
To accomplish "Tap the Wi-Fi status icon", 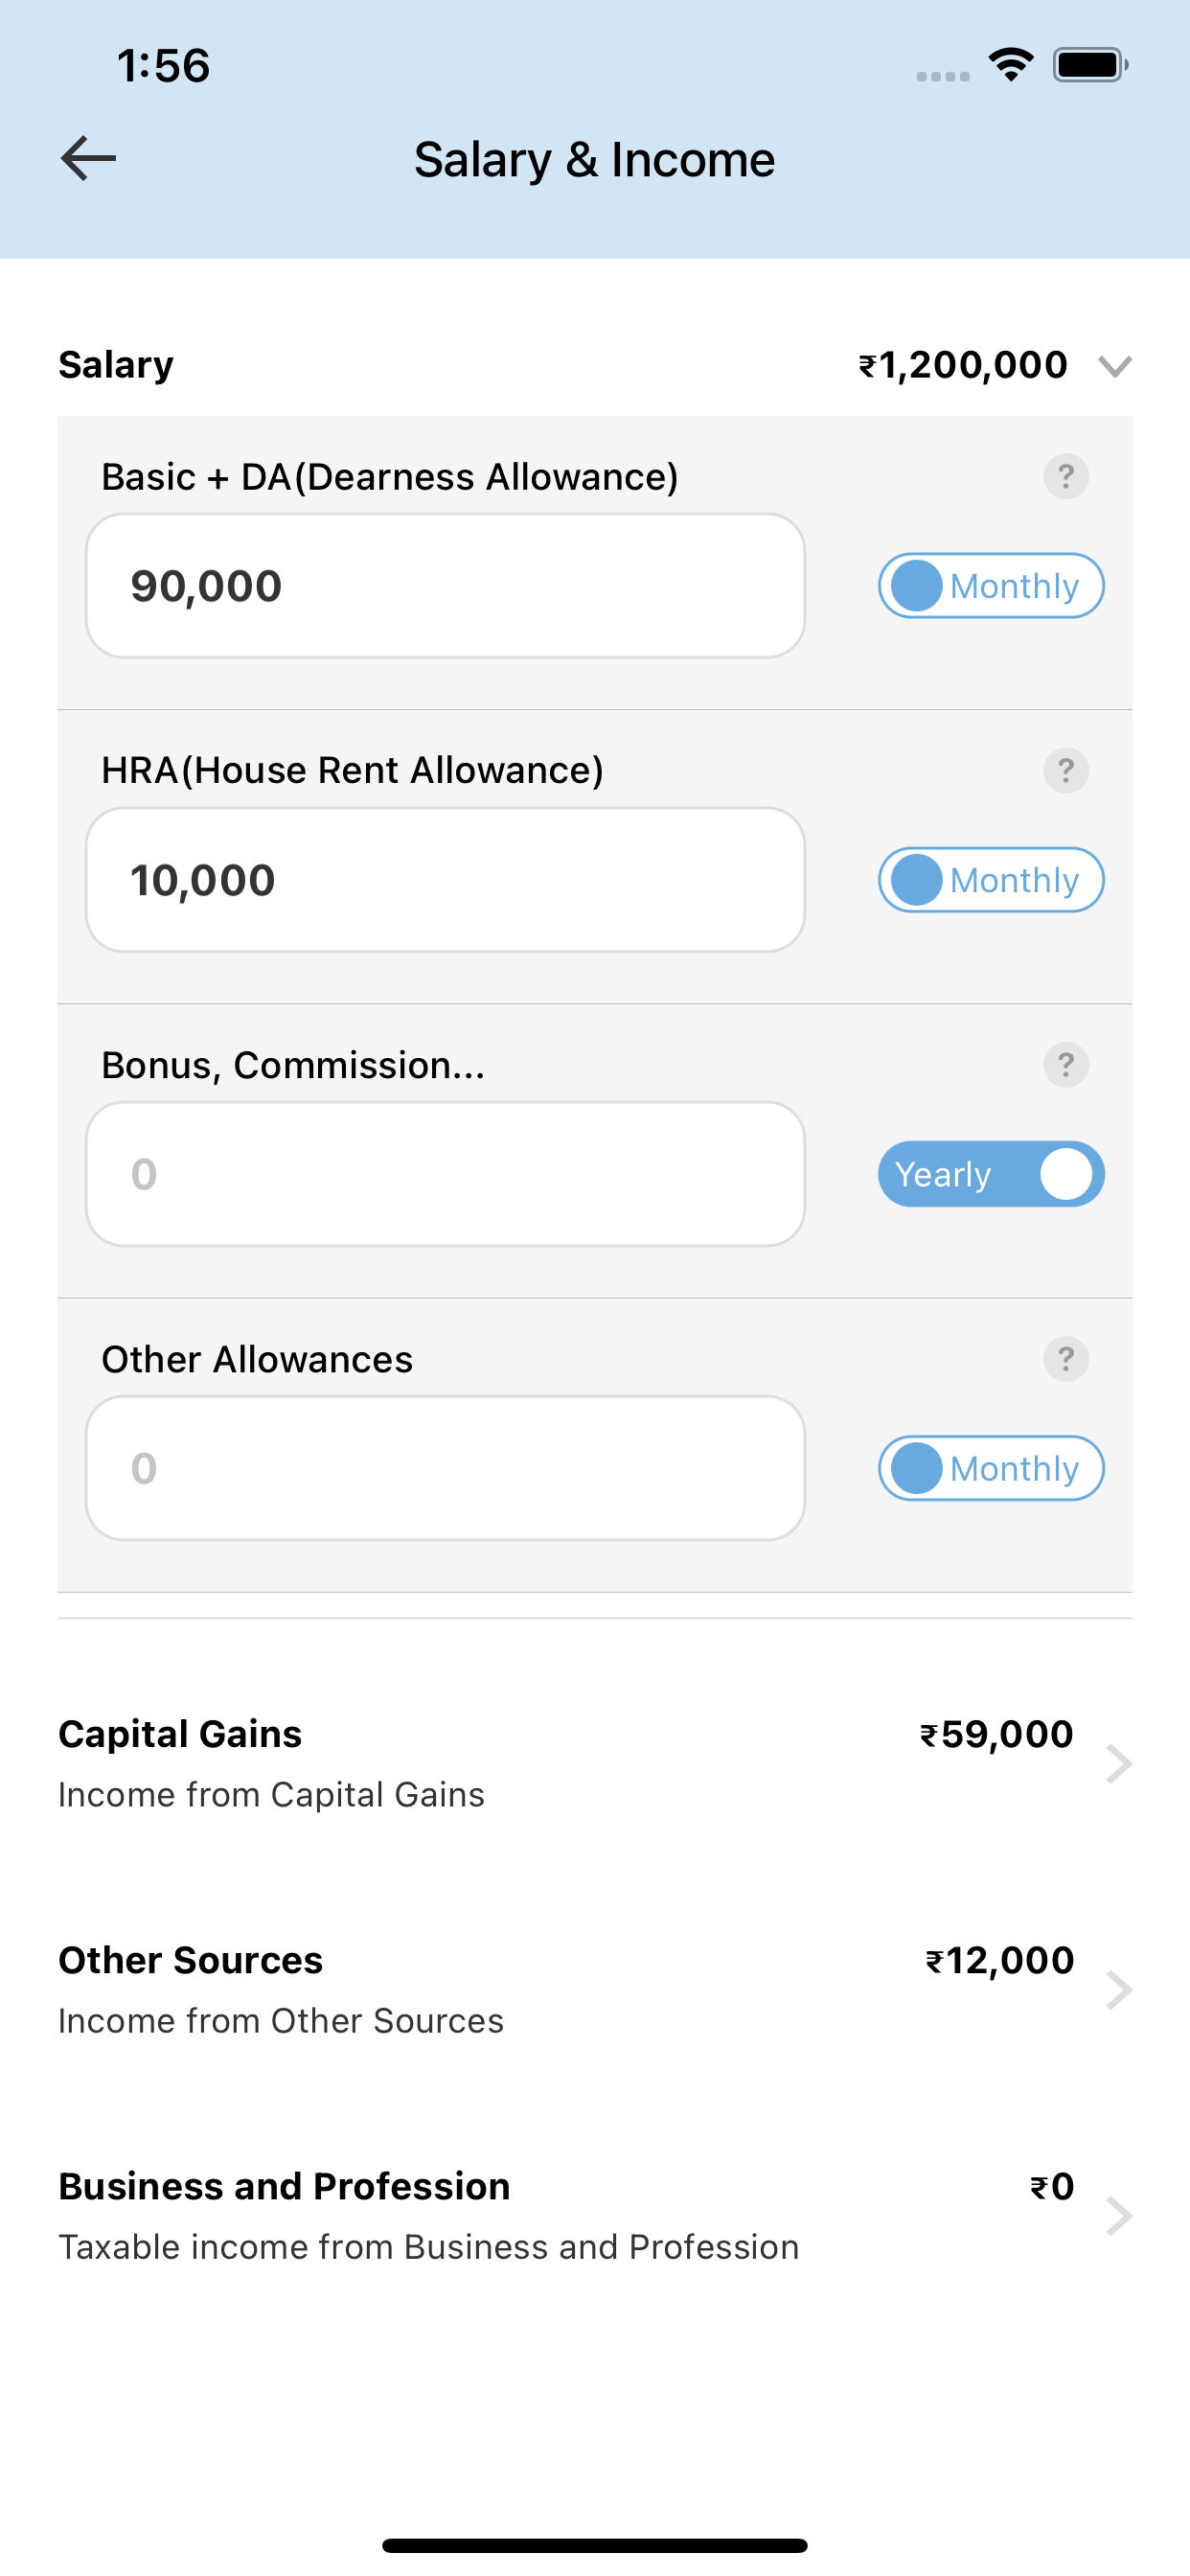I will (x=1011, y=65).
